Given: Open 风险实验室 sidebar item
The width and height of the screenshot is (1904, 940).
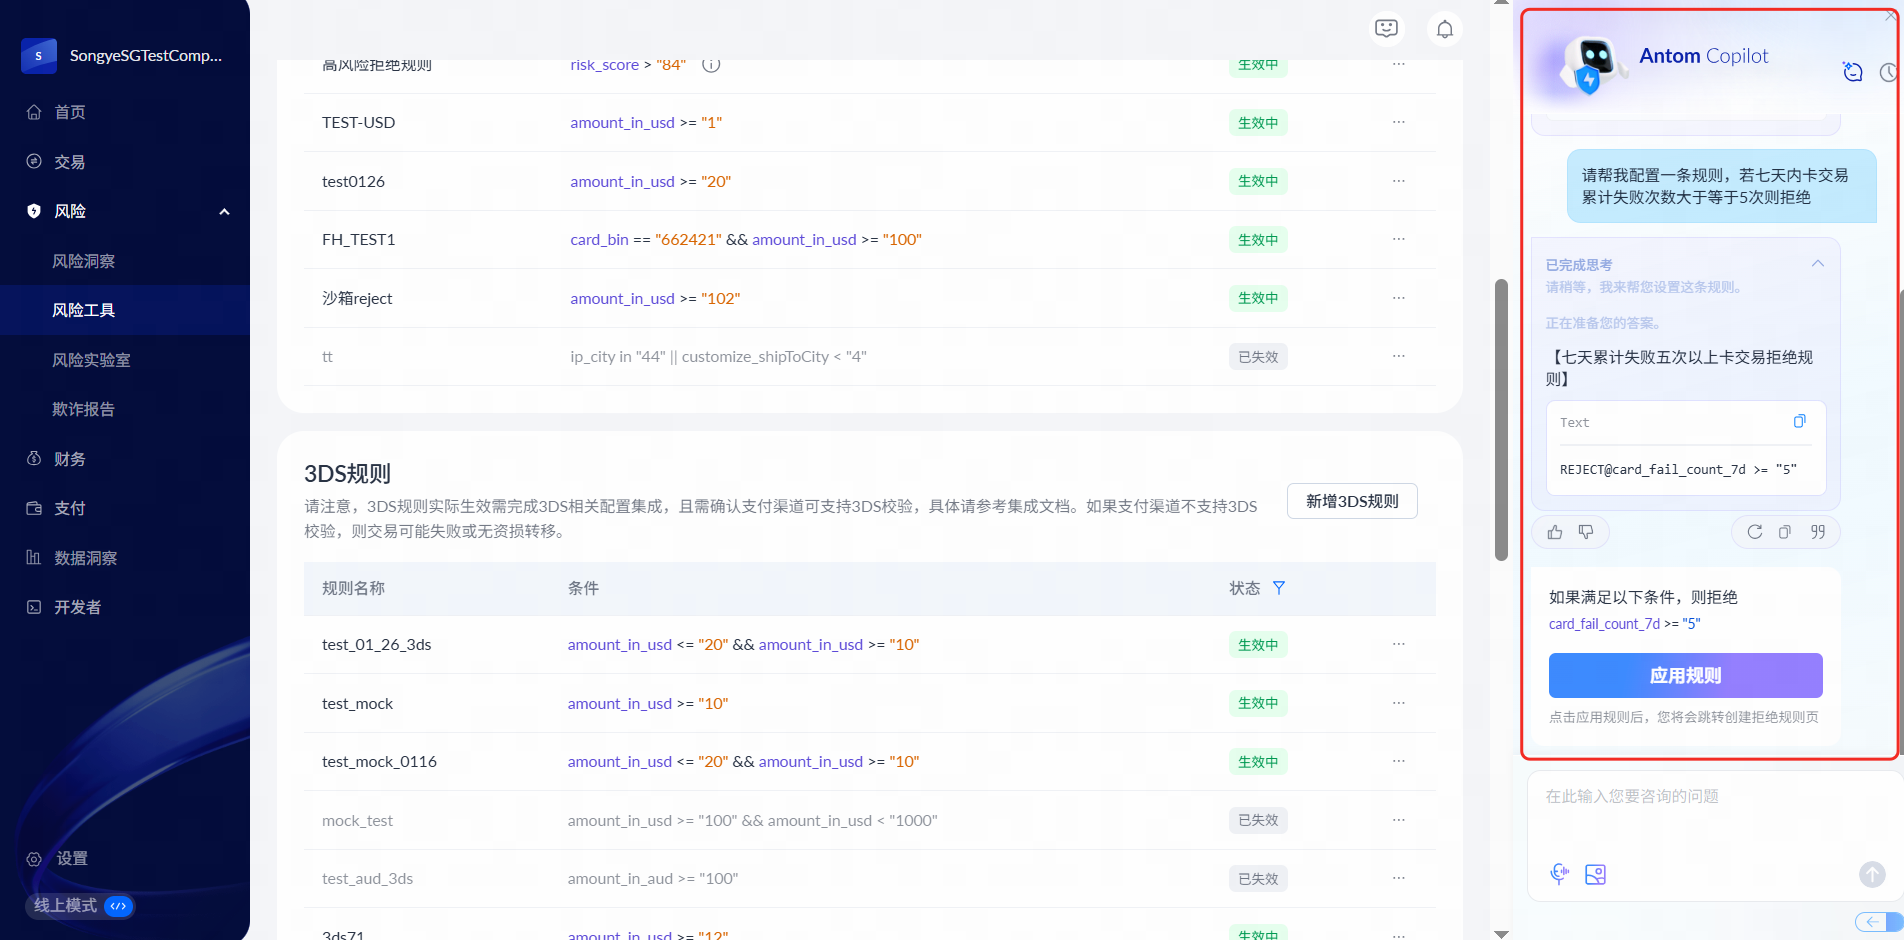Looking at the screenshot, I should point(91,360).
